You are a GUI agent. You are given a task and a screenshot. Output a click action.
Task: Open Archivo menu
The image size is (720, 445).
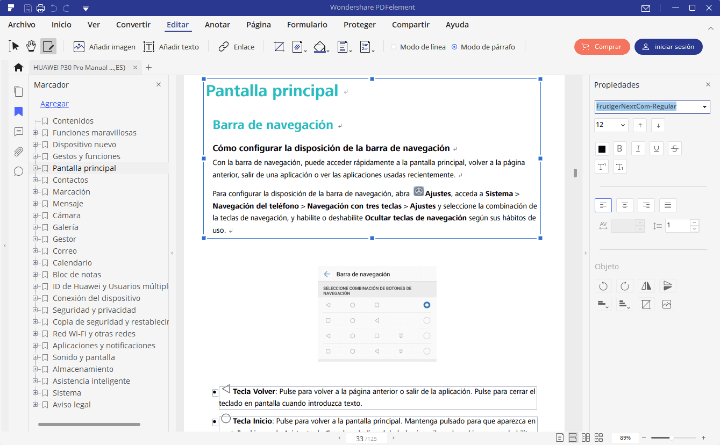click(22, 25)
